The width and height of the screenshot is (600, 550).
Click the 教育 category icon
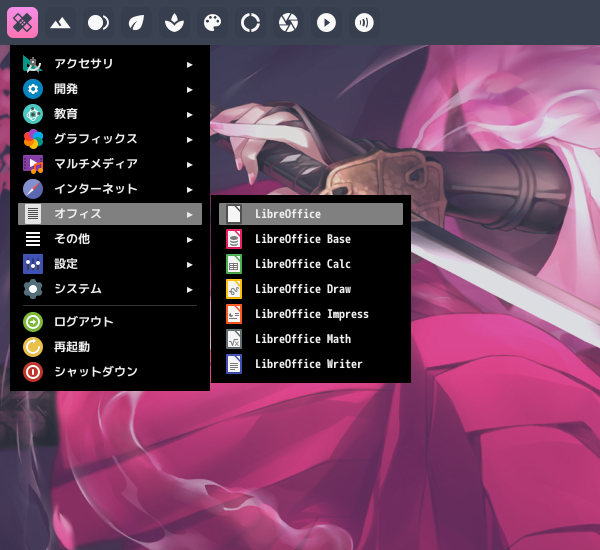[x=33, y=114]
